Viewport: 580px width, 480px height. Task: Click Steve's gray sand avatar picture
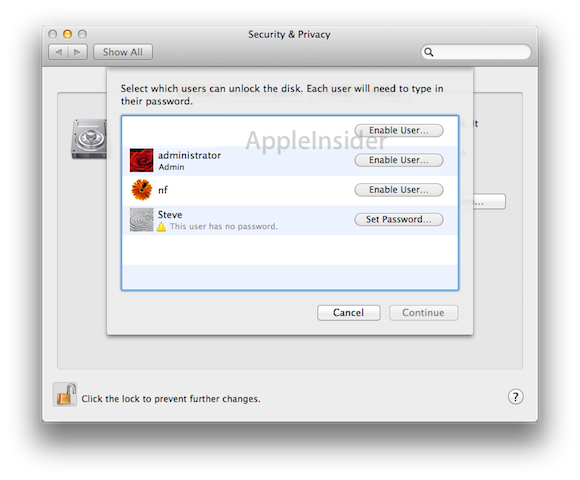click(x=141, y=220)
